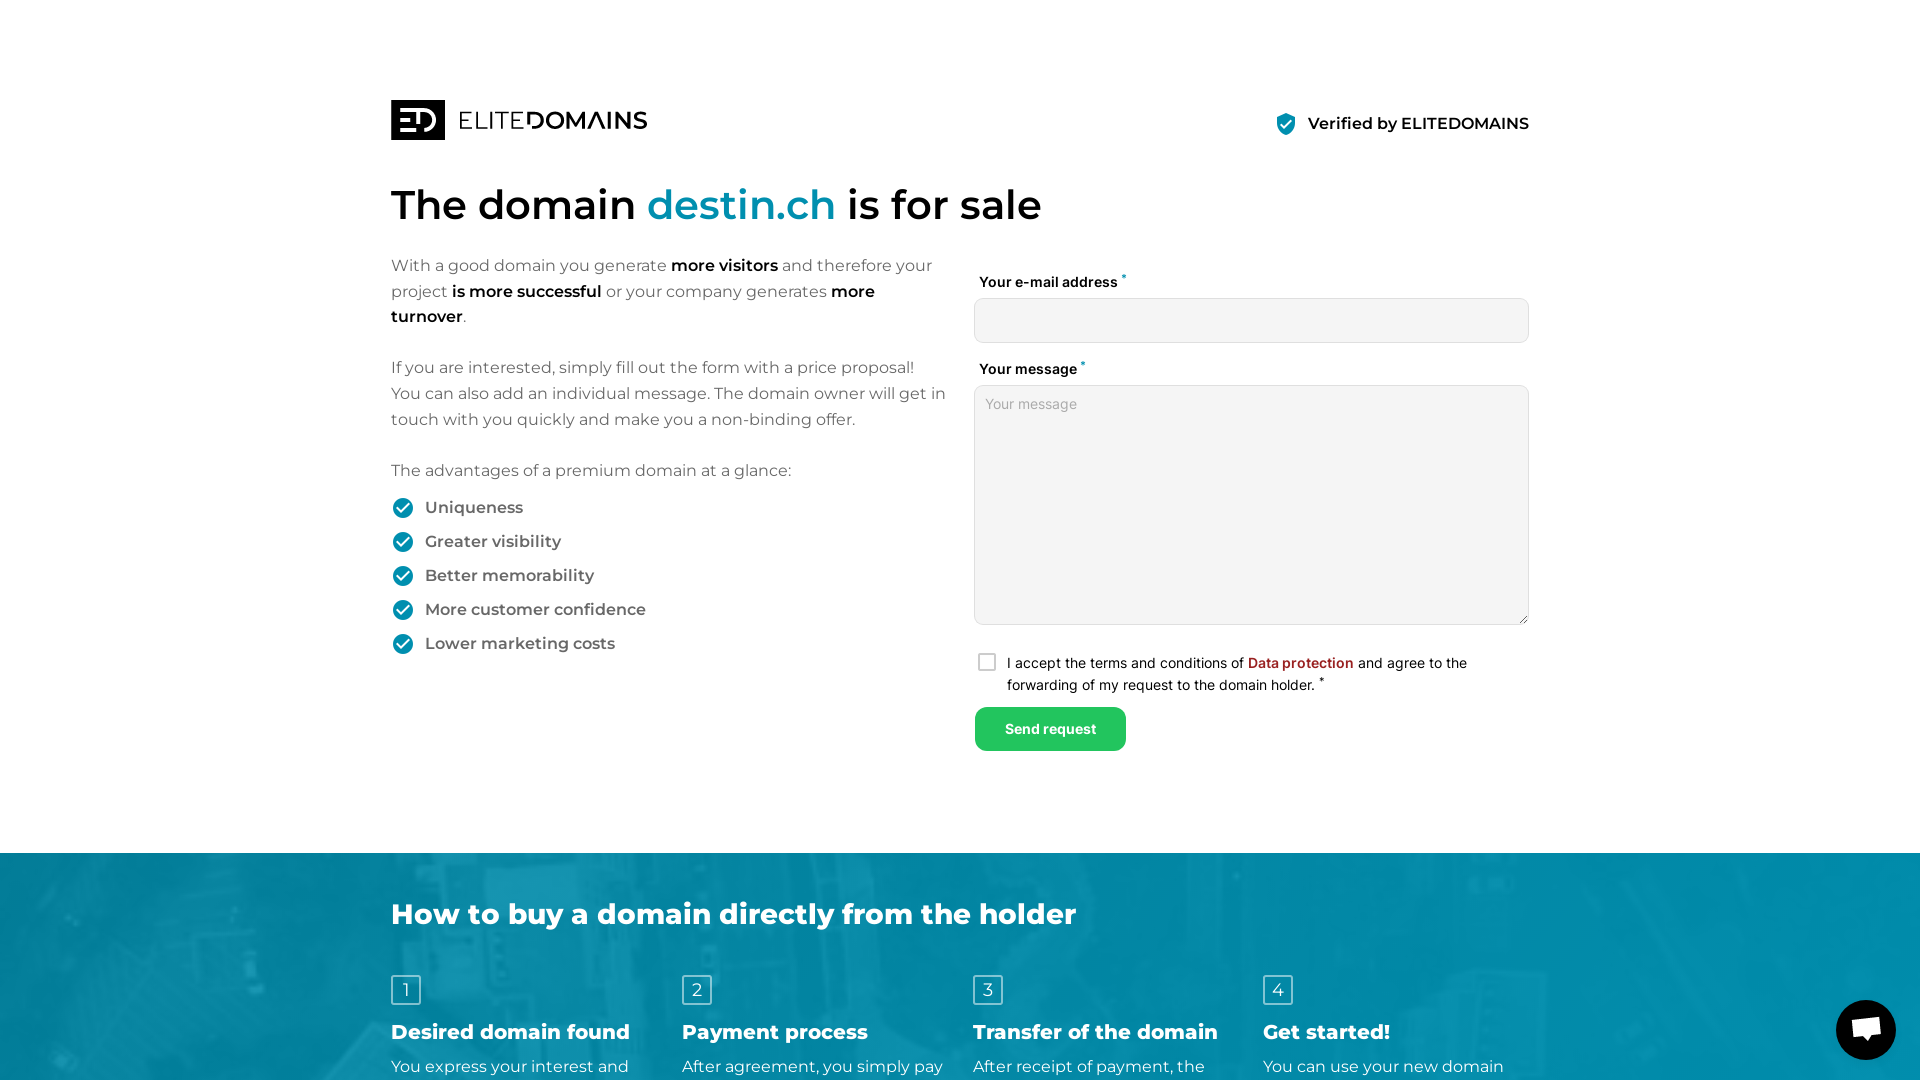Click the Lower marketing costs checkmark icon
Image resolution: width=1920 pixels, height=1080 pixels.
(x=403, y=644)
